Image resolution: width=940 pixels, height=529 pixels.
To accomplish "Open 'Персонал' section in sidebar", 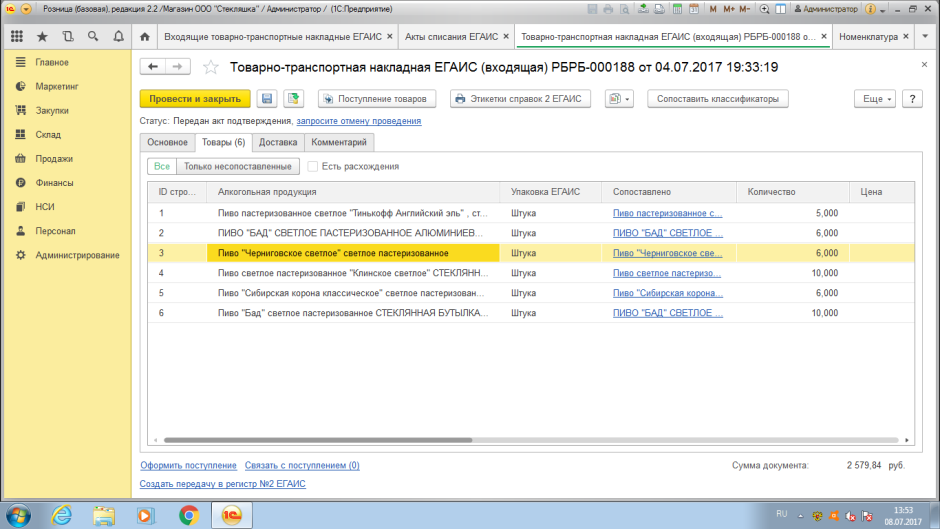I will 55,230.
